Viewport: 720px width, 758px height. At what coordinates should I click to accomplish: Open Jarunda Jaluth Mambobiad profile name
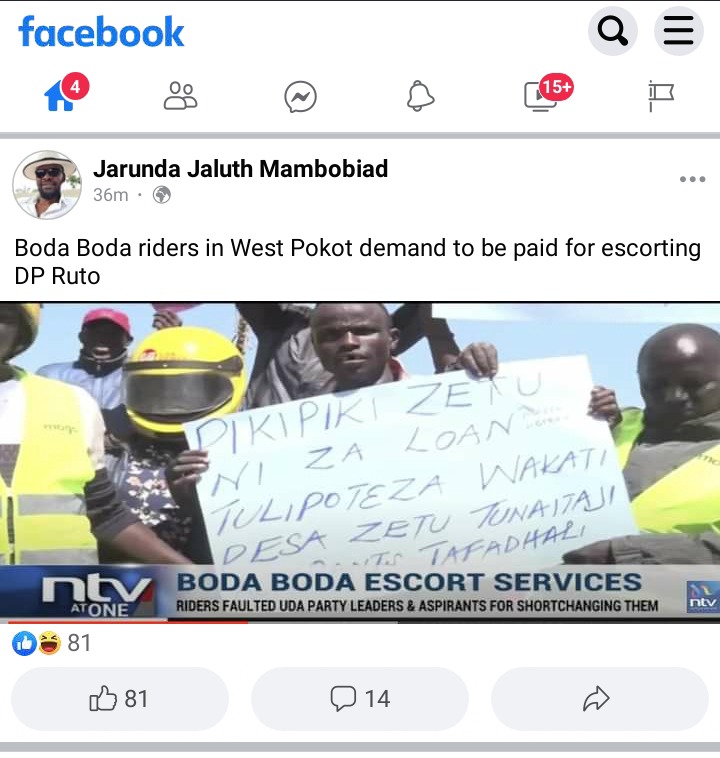point(240,169)
